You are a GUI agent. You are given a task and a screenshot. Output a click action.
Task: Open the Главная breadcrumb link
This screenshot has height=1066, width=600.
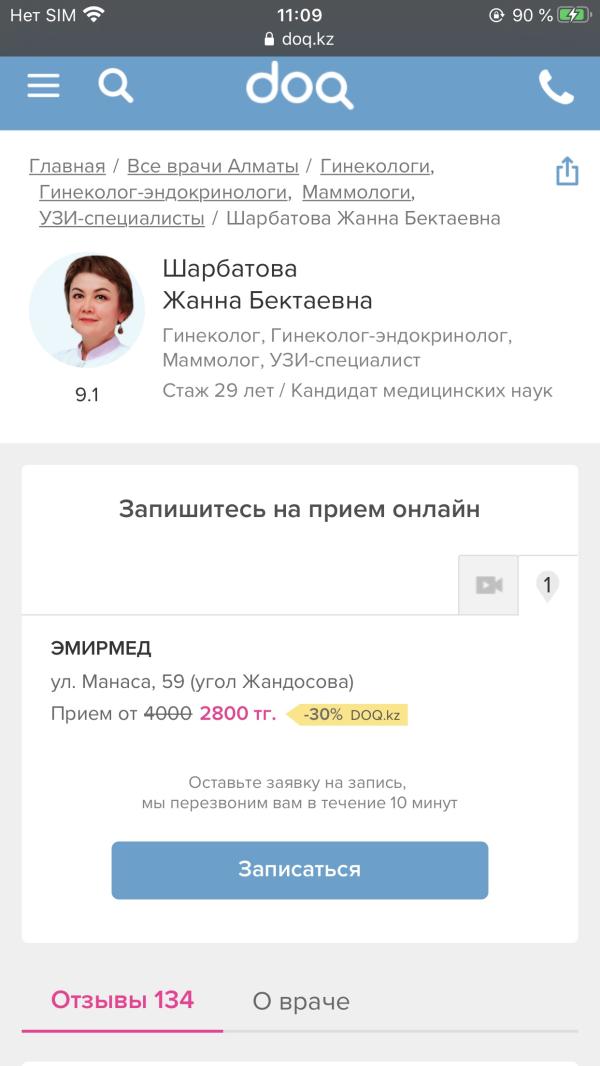coord(67,166)
